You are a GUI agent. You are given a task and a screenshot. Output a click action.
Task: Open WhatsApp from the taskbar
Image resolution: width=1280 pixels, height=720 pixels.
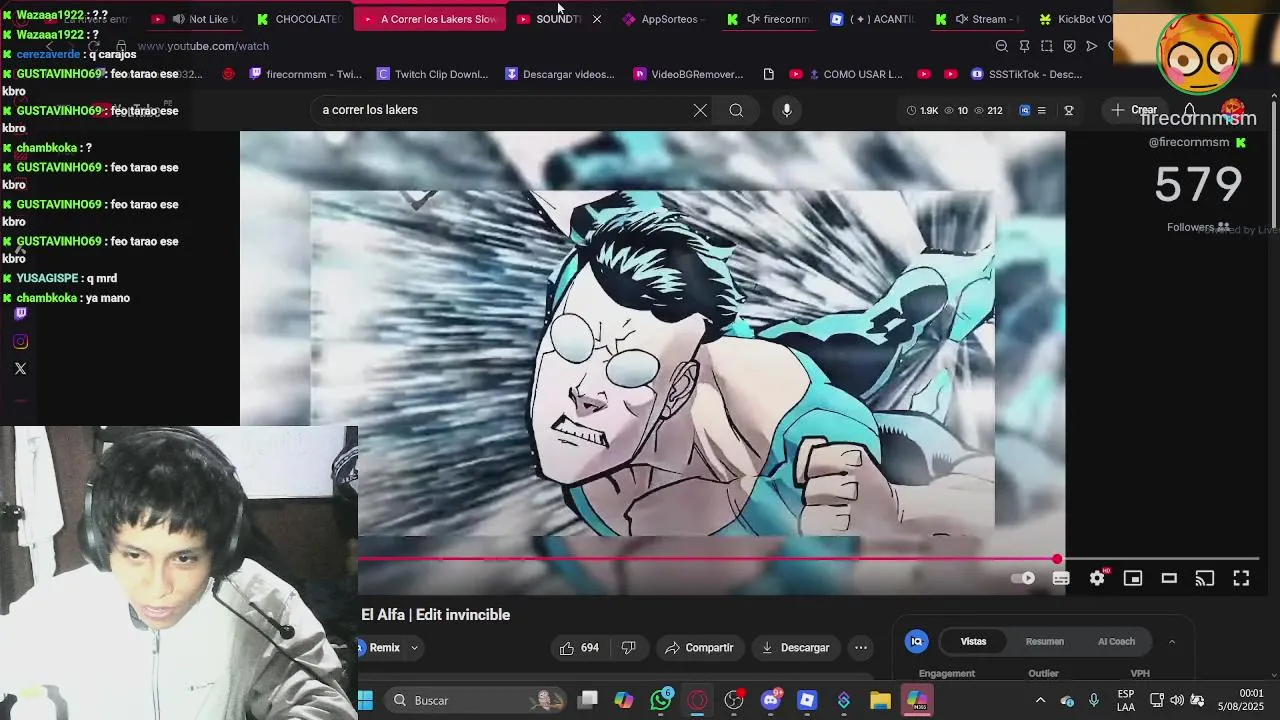click(661, 701)
